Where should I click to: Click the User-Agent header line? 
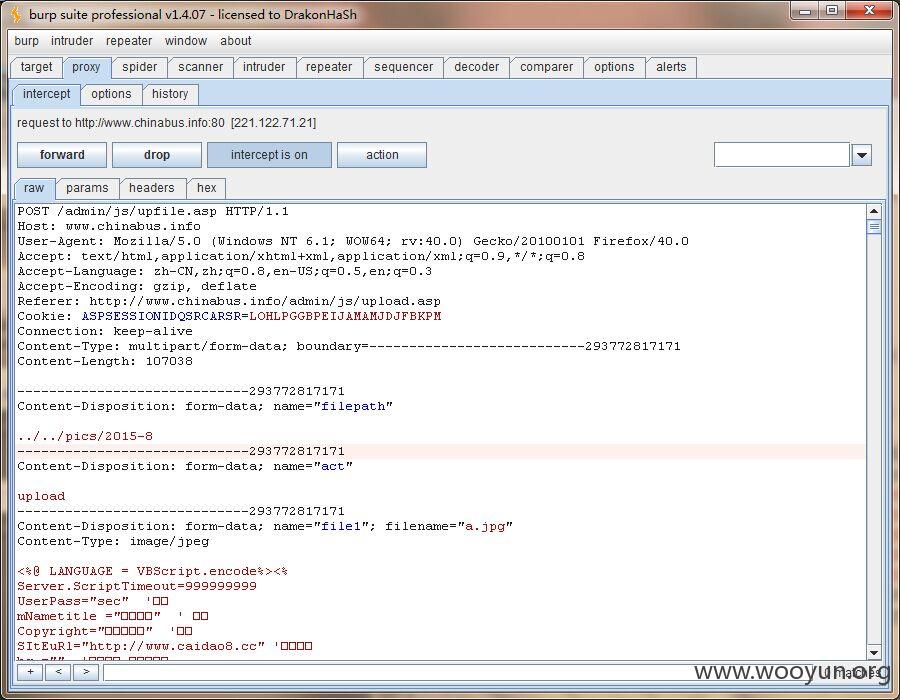353,241
